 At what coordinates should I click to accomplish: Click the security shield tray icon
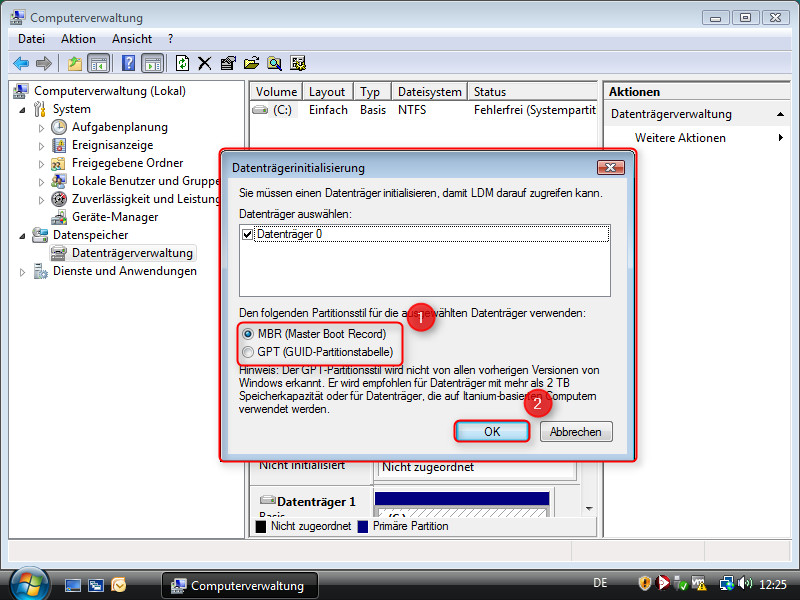coord(644,583)
